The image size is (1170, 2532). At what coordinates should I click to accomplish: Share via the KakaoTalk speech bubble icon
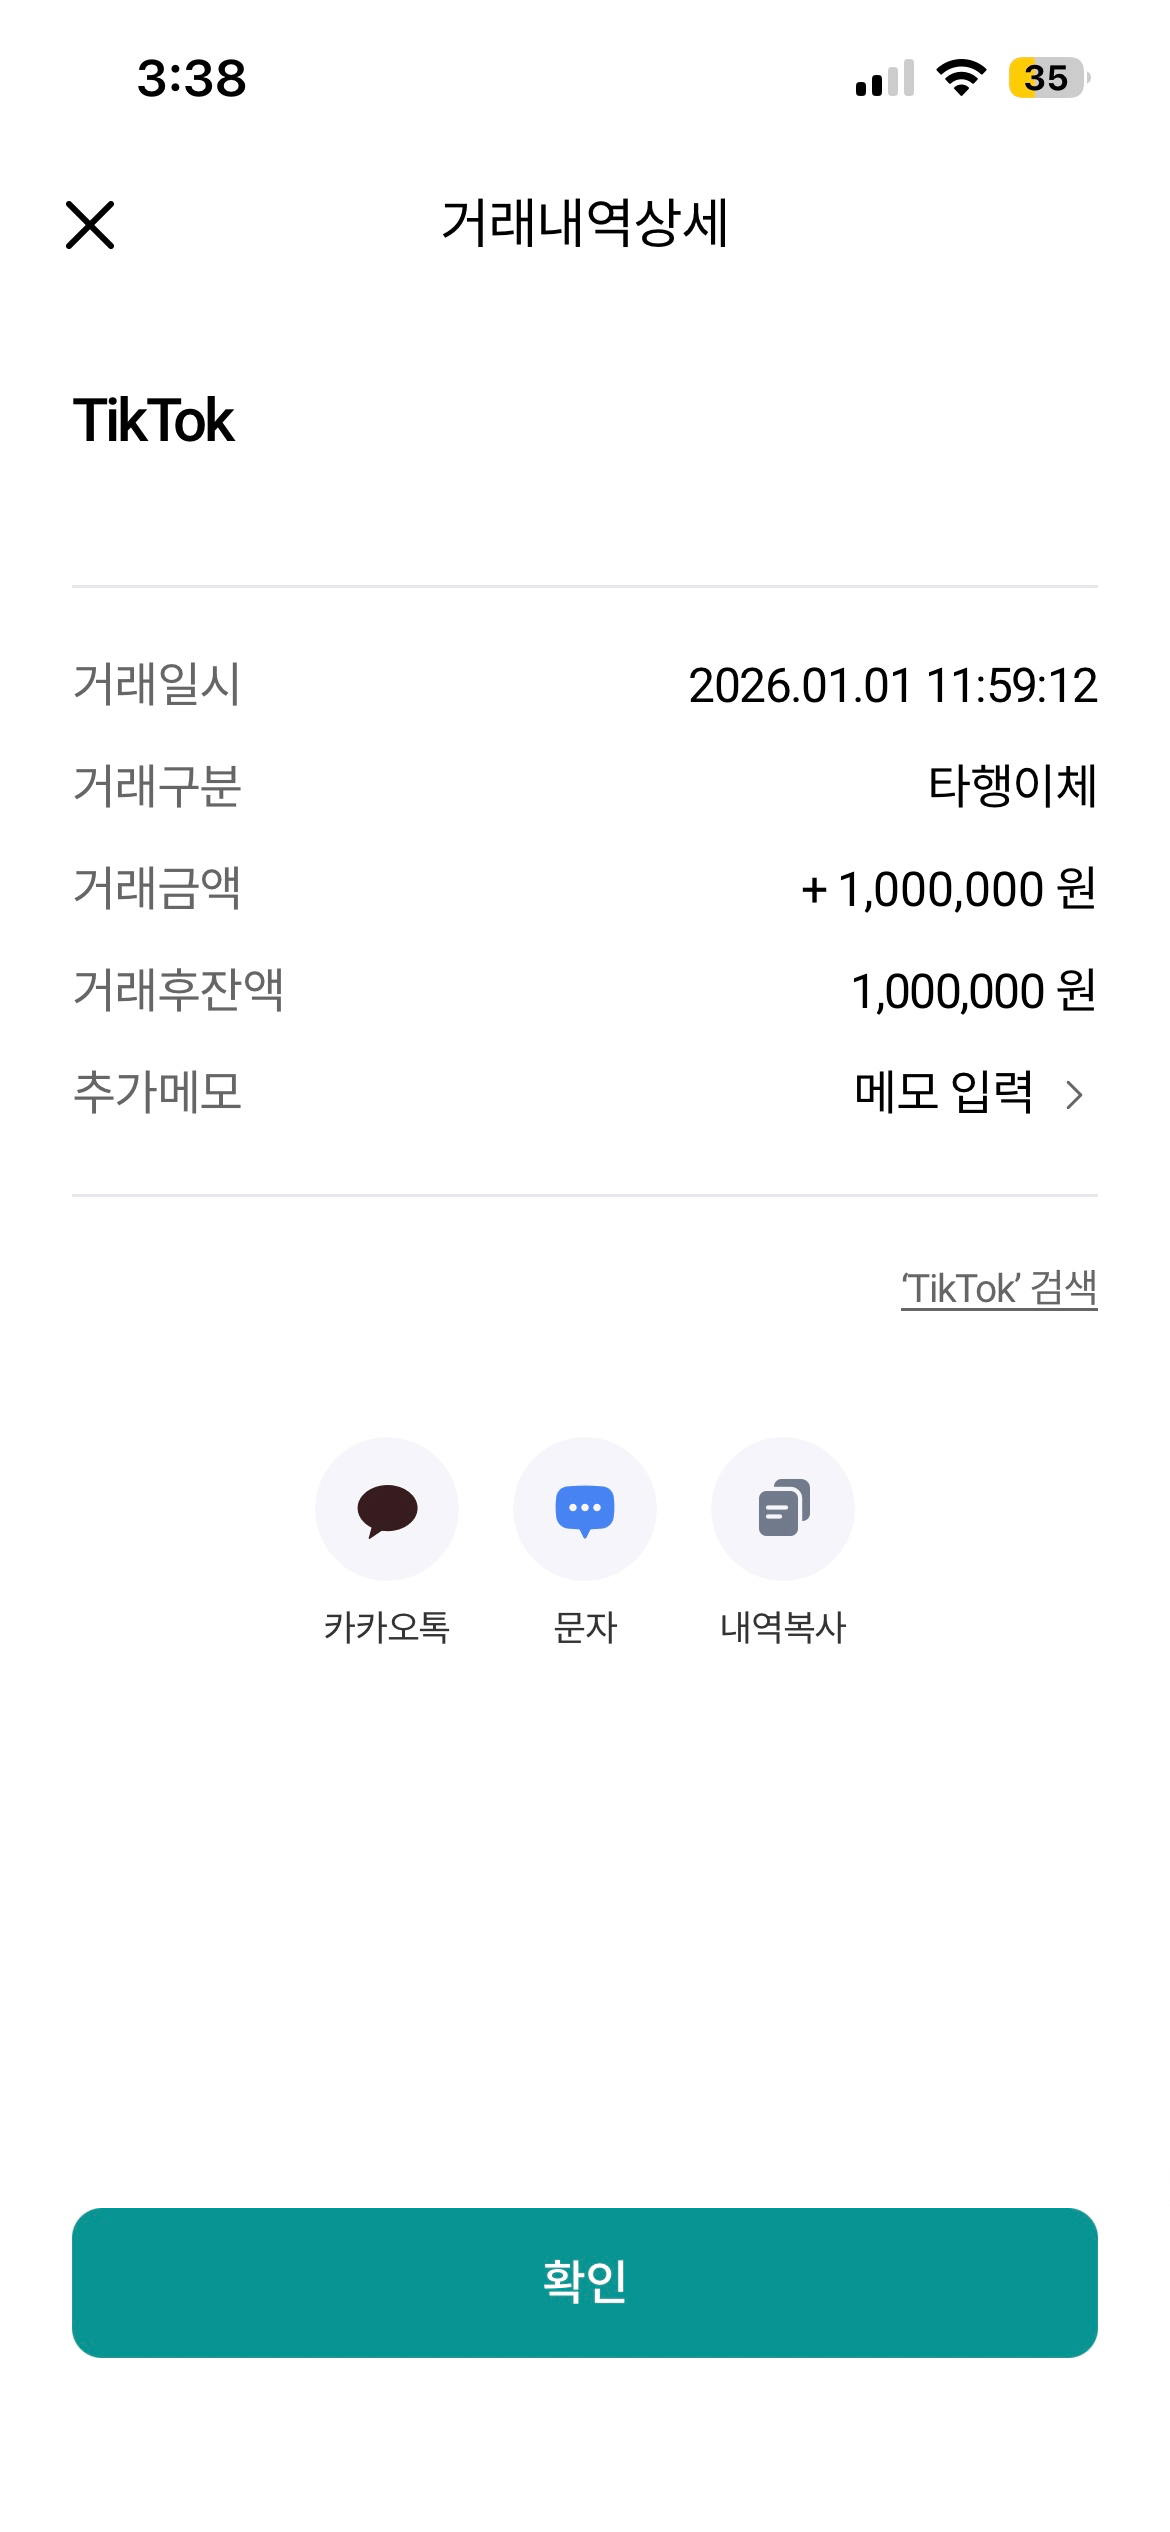click(x=387, y=1508)
